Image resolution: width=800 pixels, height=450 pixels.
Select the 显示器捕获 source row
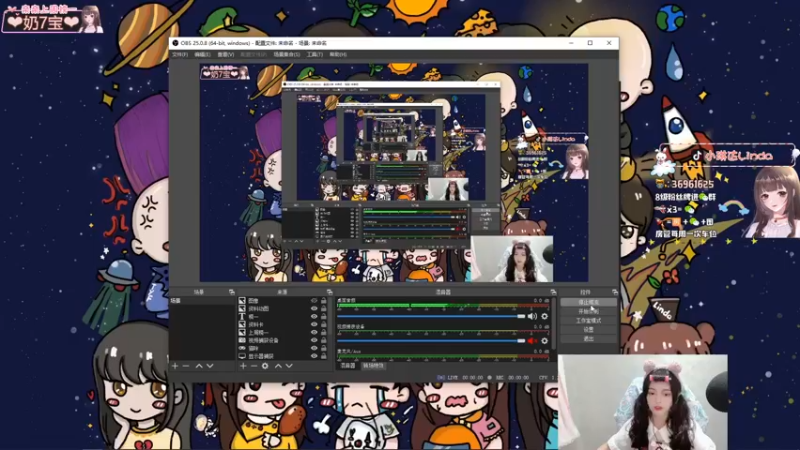[x=283, y=356]
